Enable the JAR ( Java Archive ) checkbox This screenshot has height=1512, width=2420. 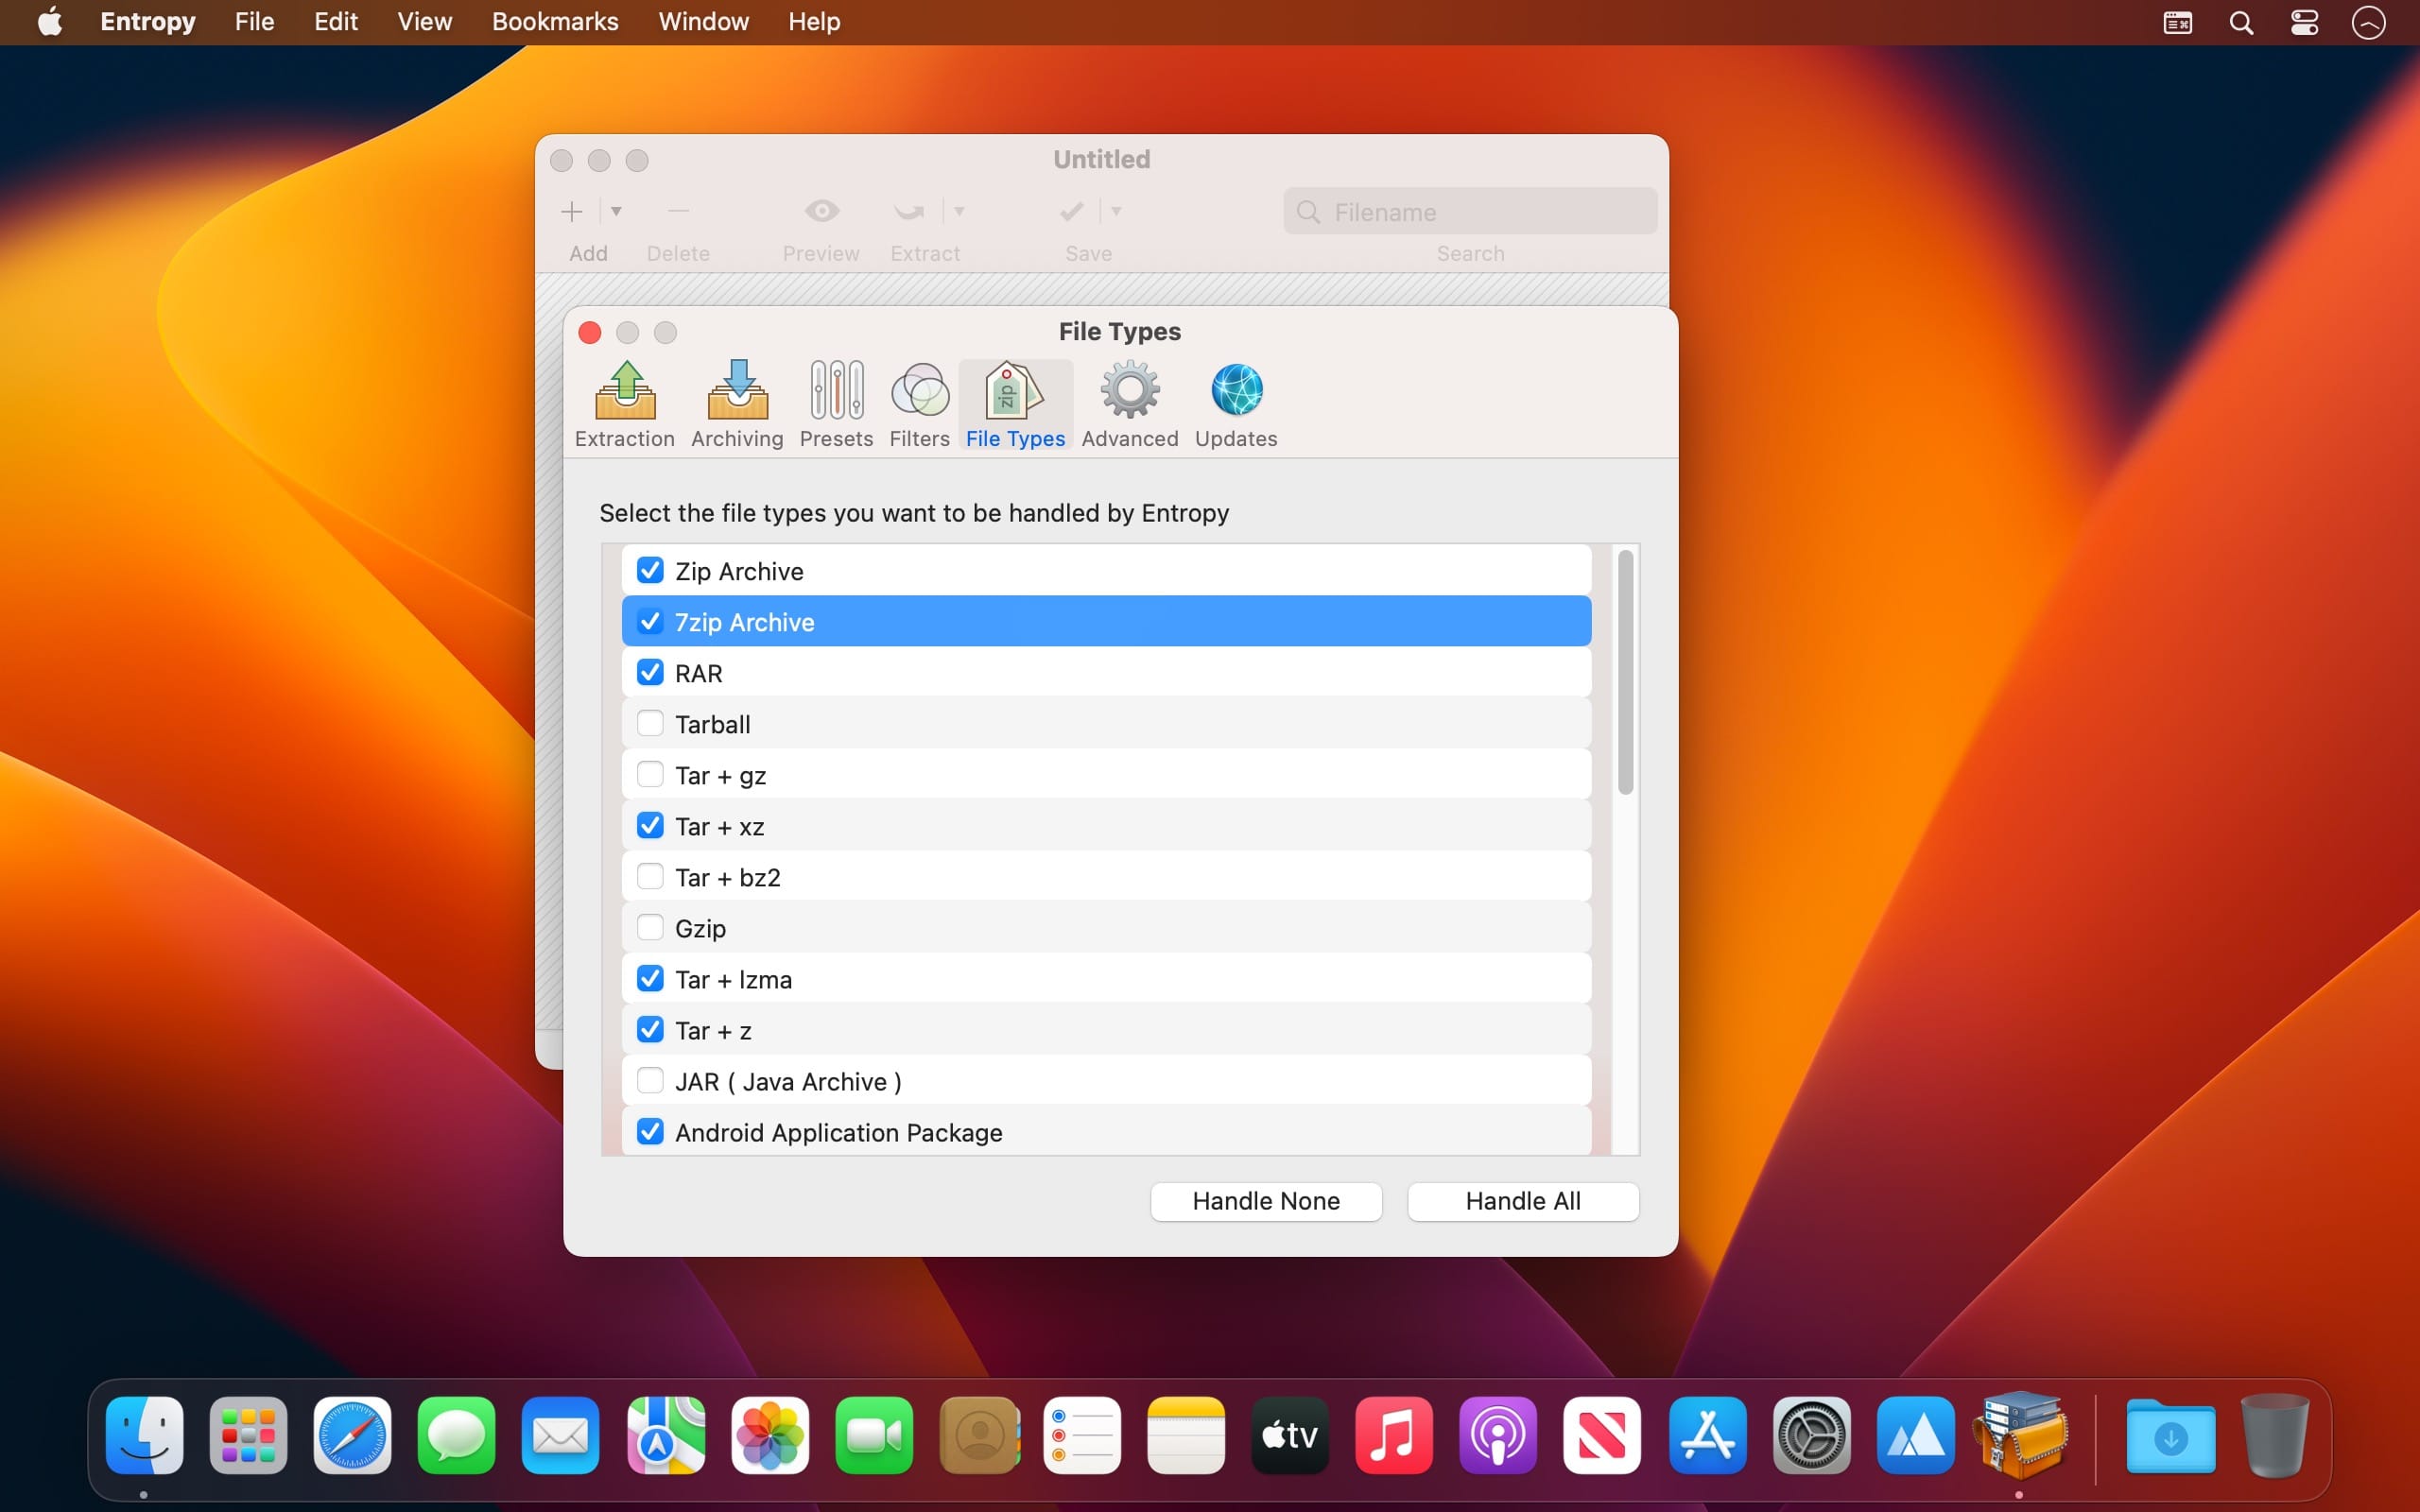pyautogui.click(x=650, y=1080)
